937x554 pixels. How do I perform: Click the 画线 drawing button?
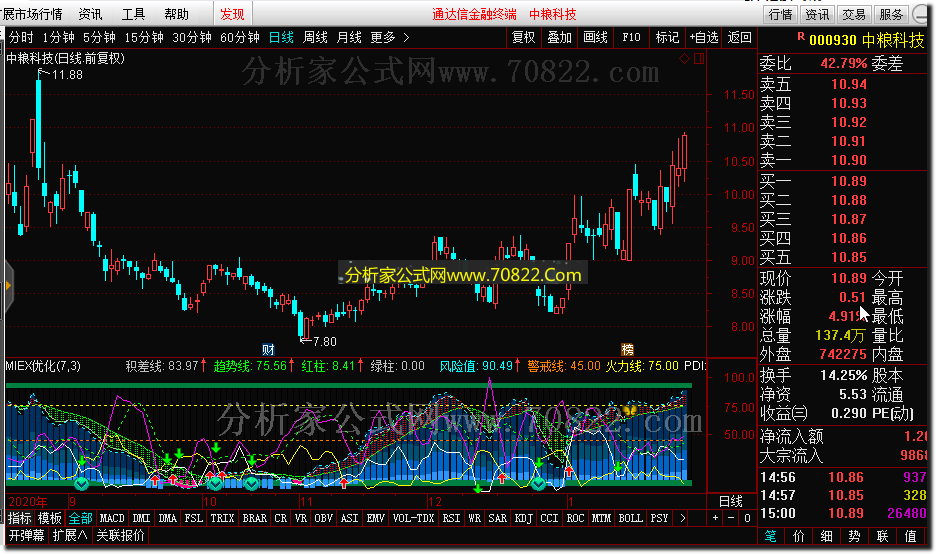pyautogui.click(x=595, y=38)
